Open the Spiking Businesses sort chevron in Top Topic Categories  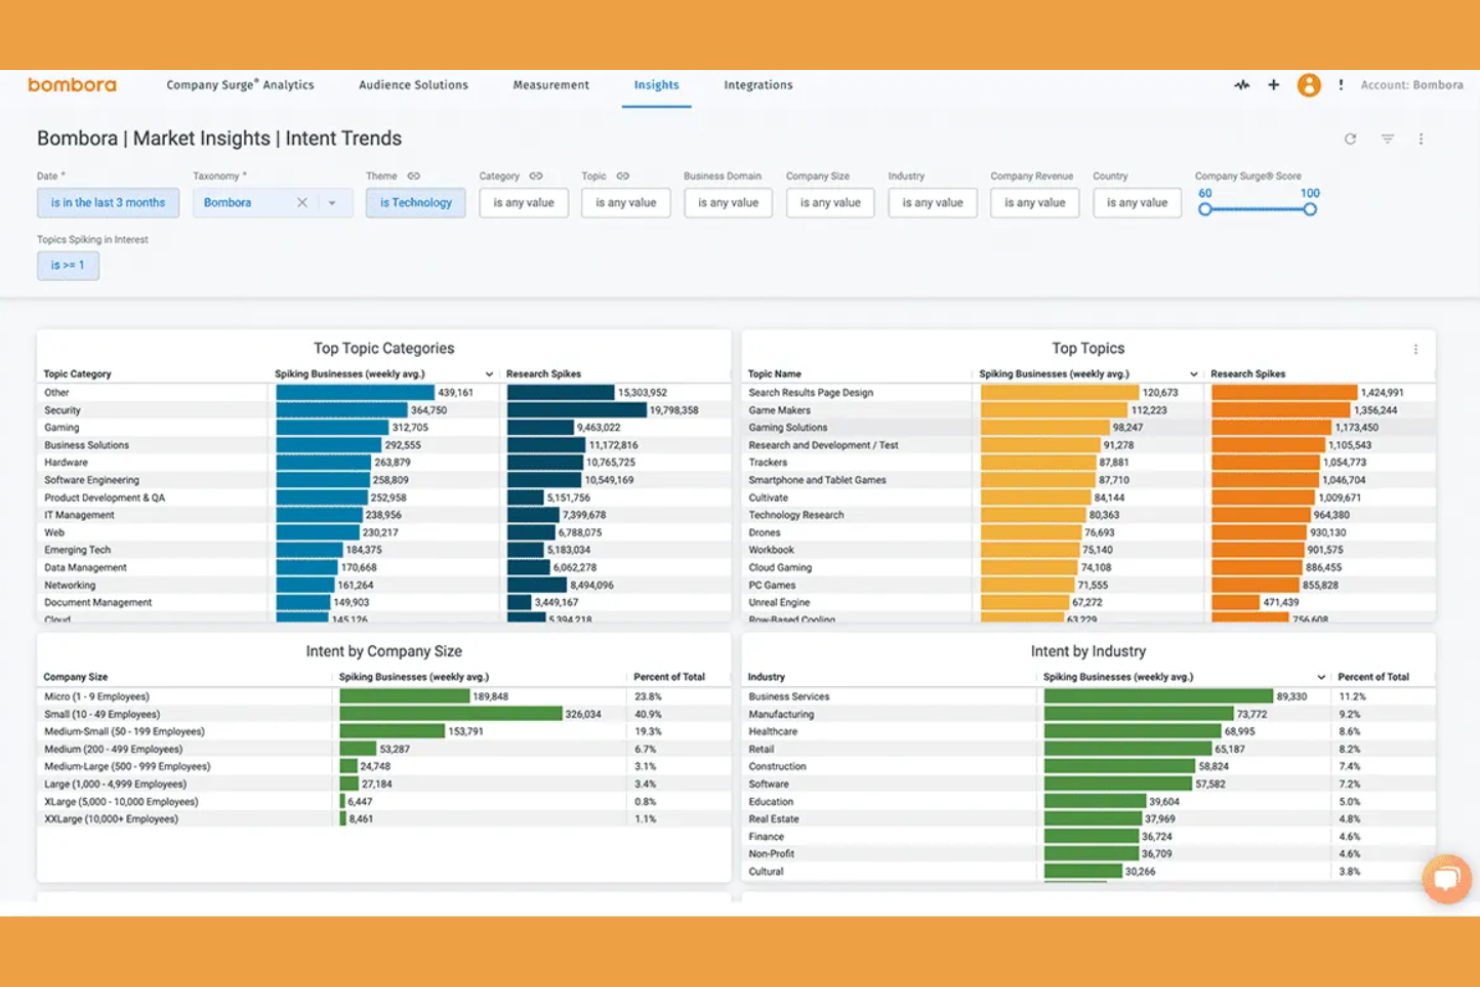click(x=489, y=373)
